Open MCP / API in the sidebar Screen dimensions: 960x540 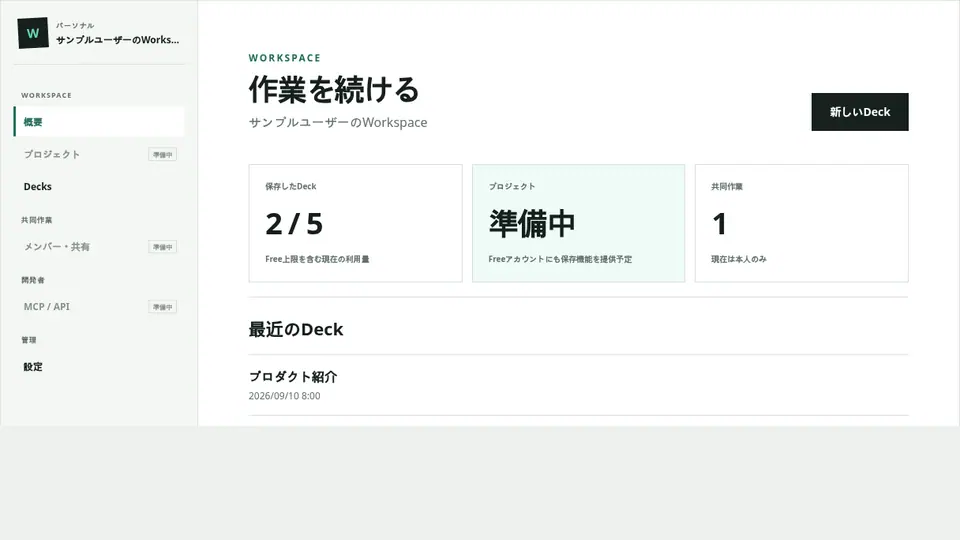point(99,307)
